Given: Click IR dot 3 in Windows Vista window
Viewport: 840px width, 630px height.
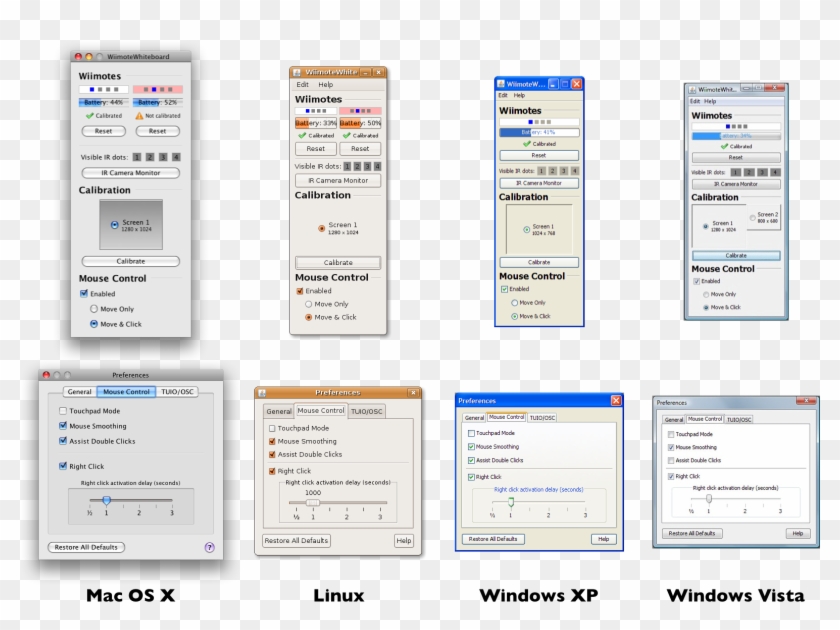Looking at the screenshot, I should (x=761, y=173).
